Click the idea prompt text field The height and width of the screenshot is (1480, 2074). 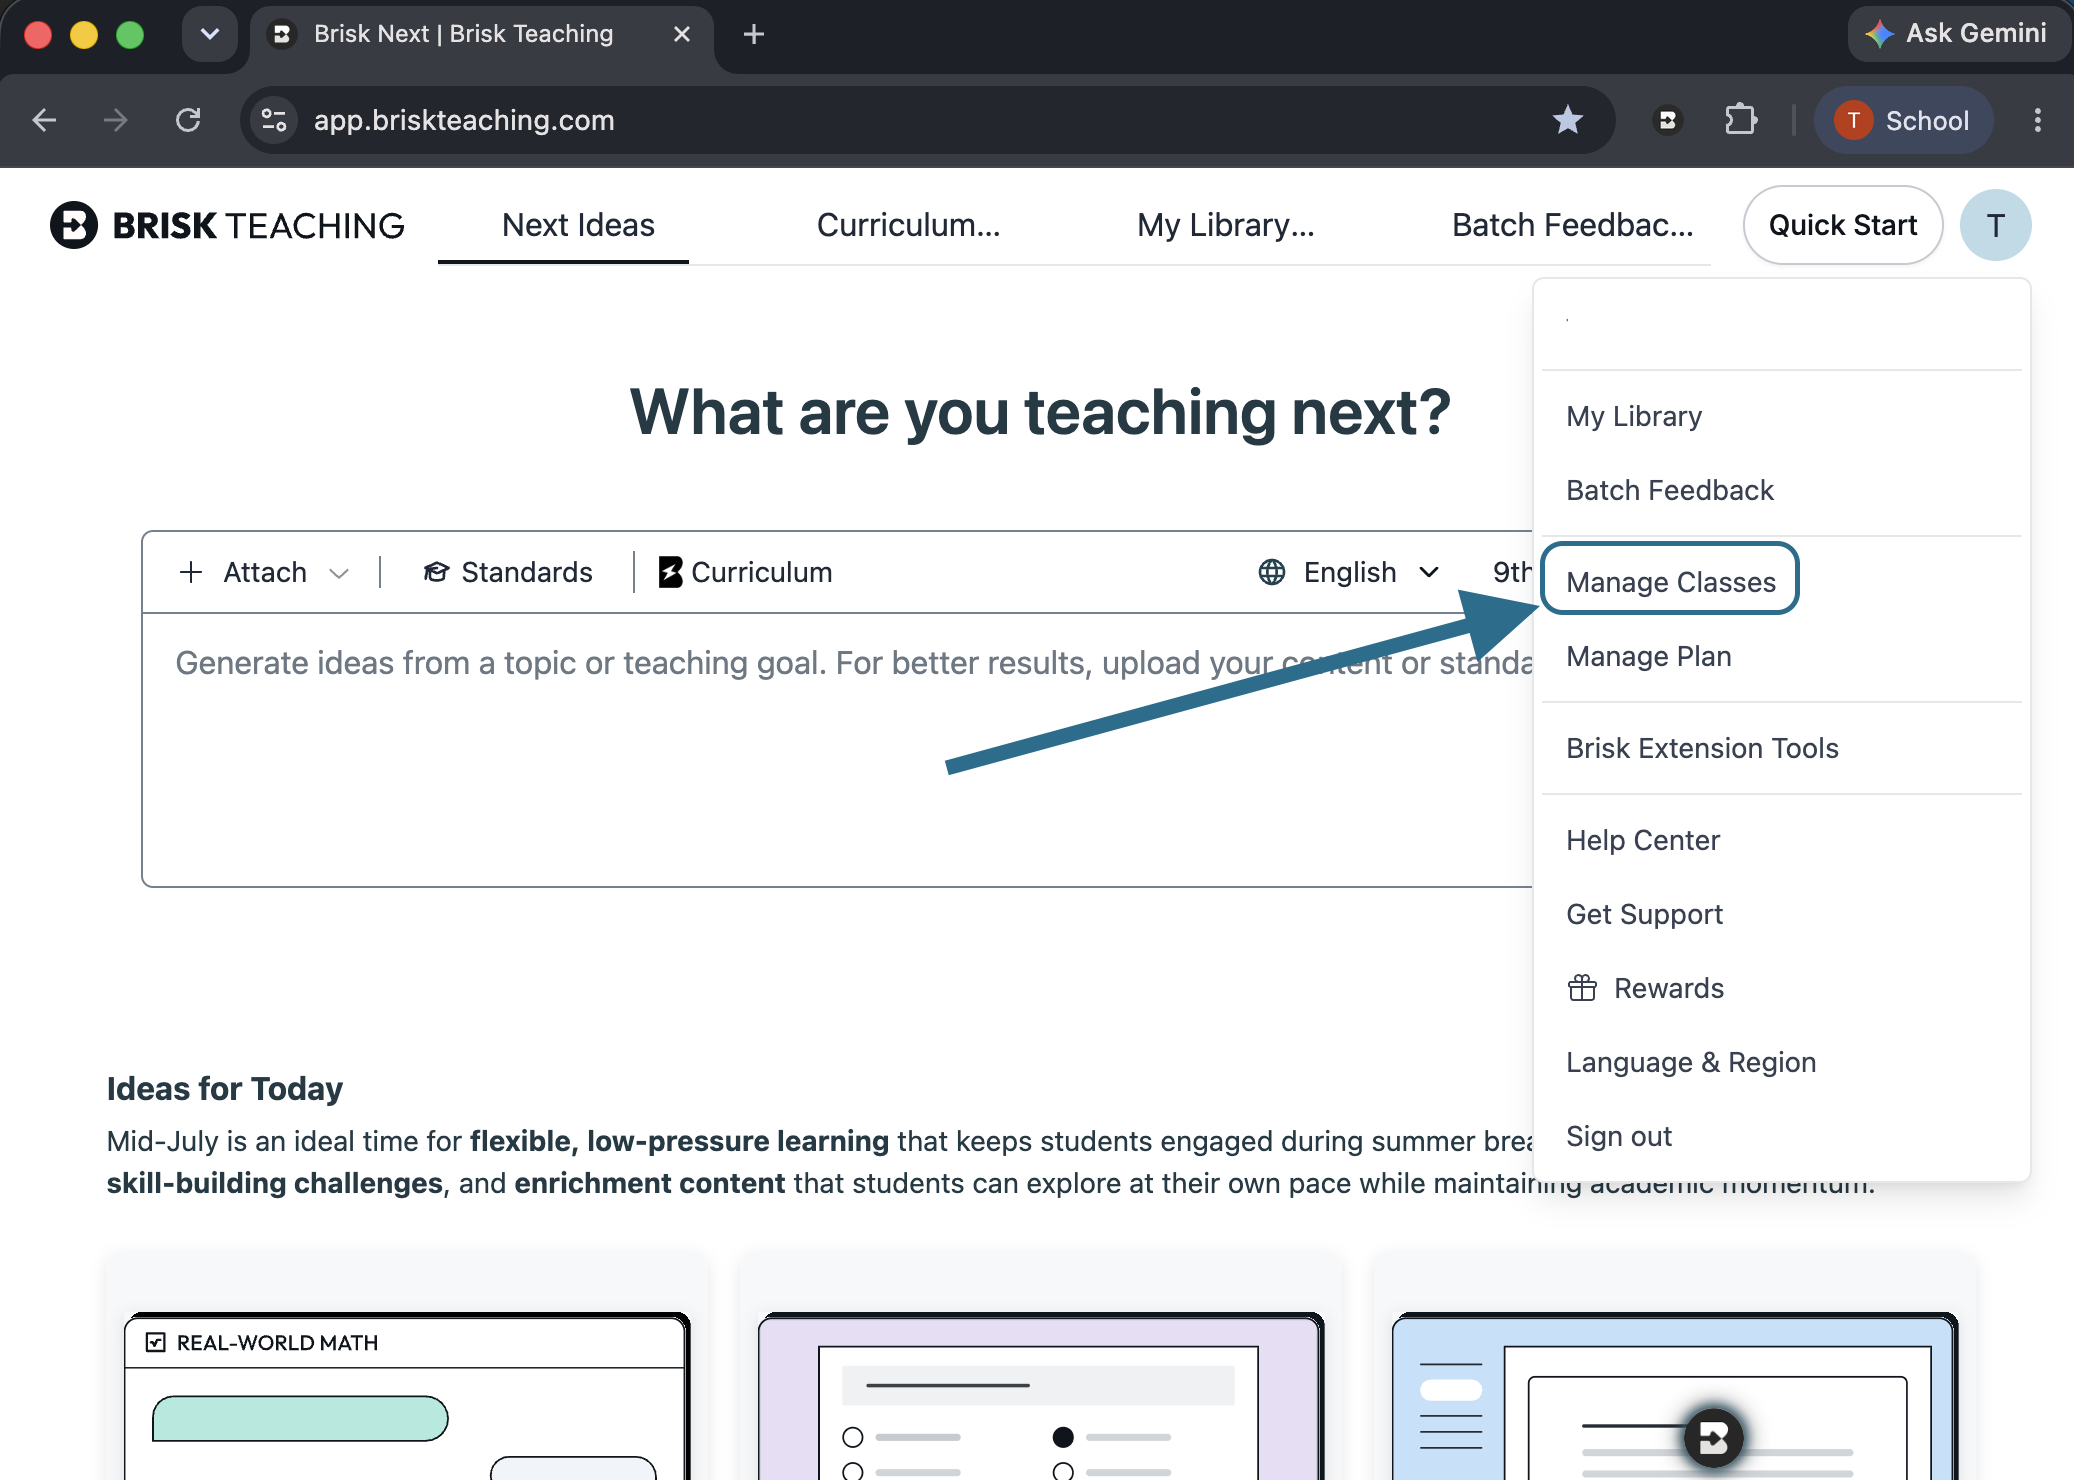(838, 749)
